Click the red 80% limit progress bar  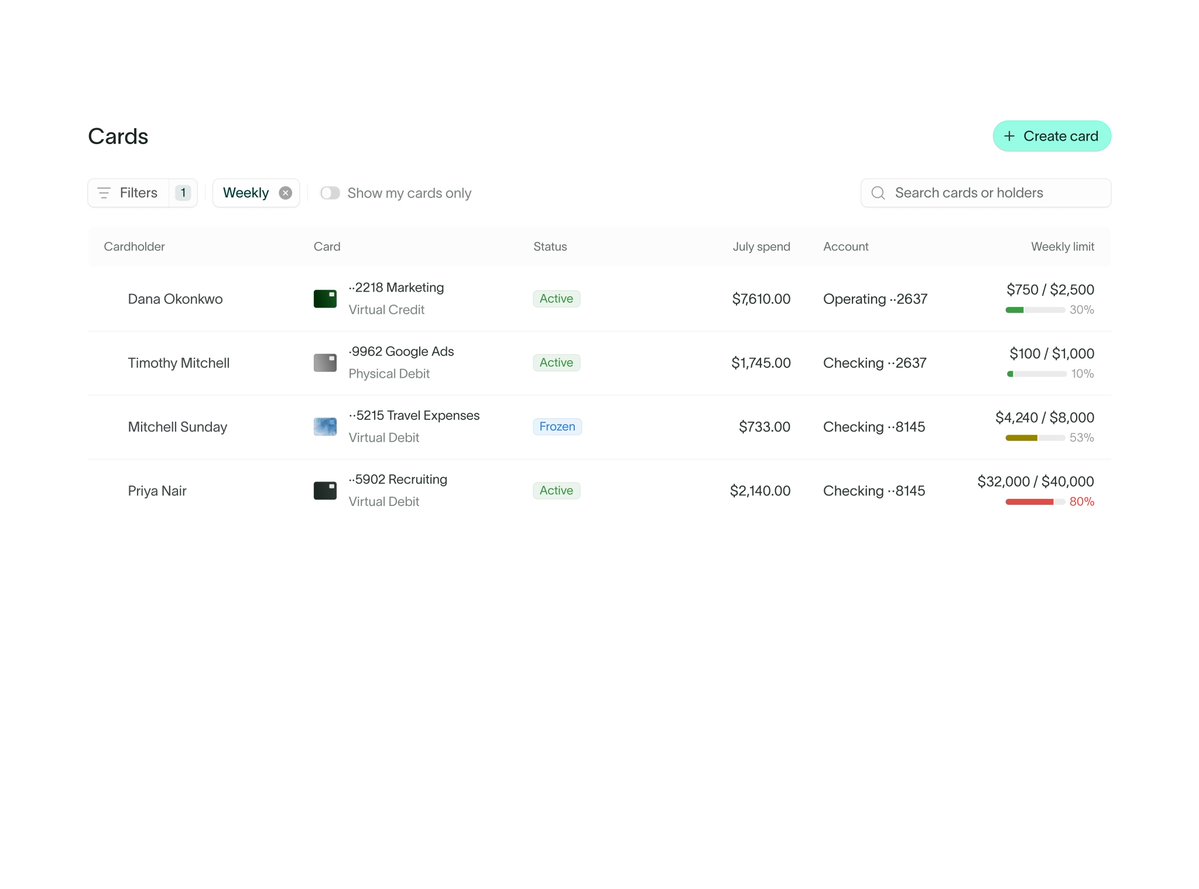(1035, 502)
